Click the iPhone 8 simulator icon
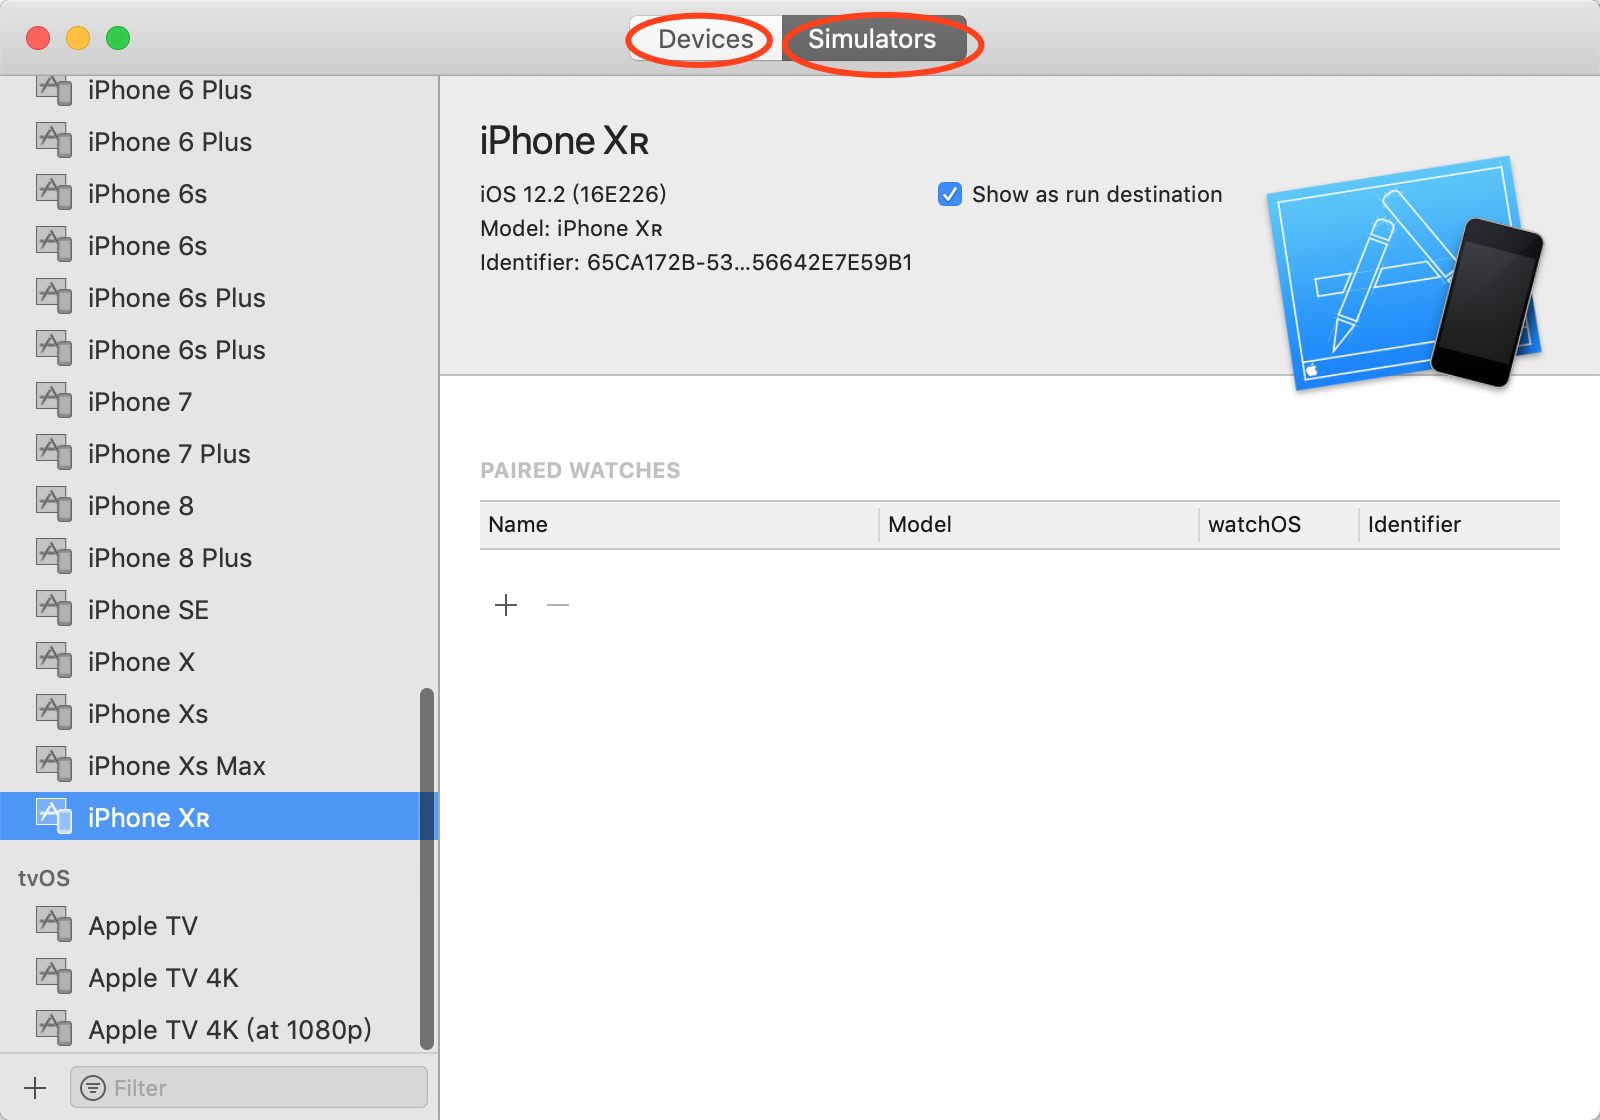 point(54,505)
